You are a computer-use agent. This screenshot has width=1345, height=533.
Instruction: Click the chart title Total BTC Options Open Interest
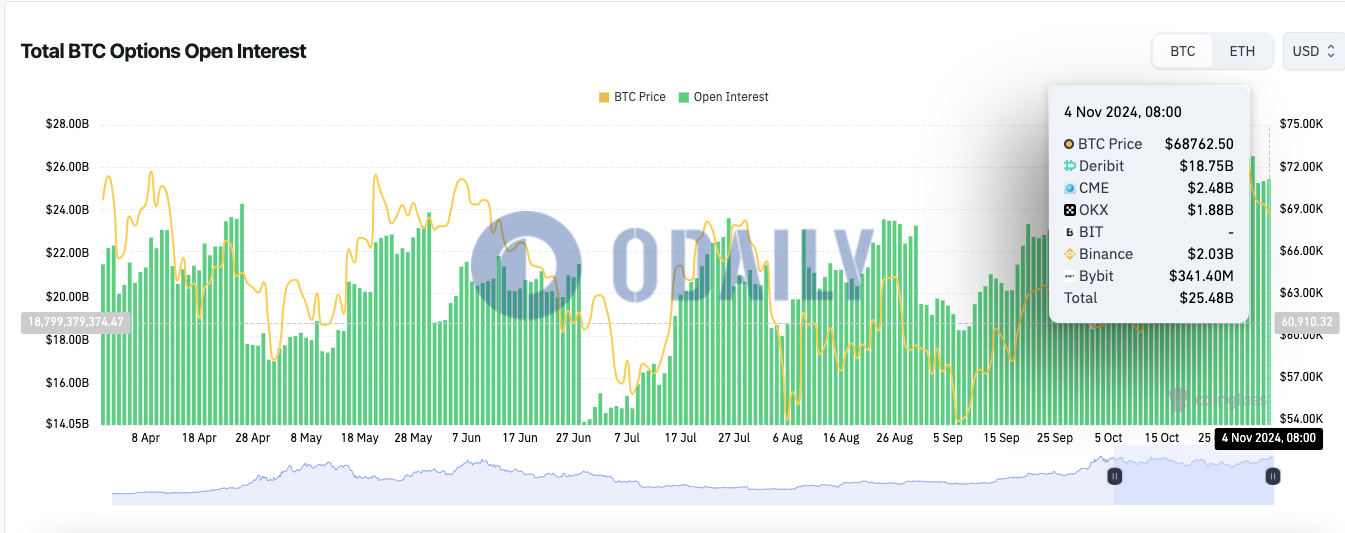164,51
